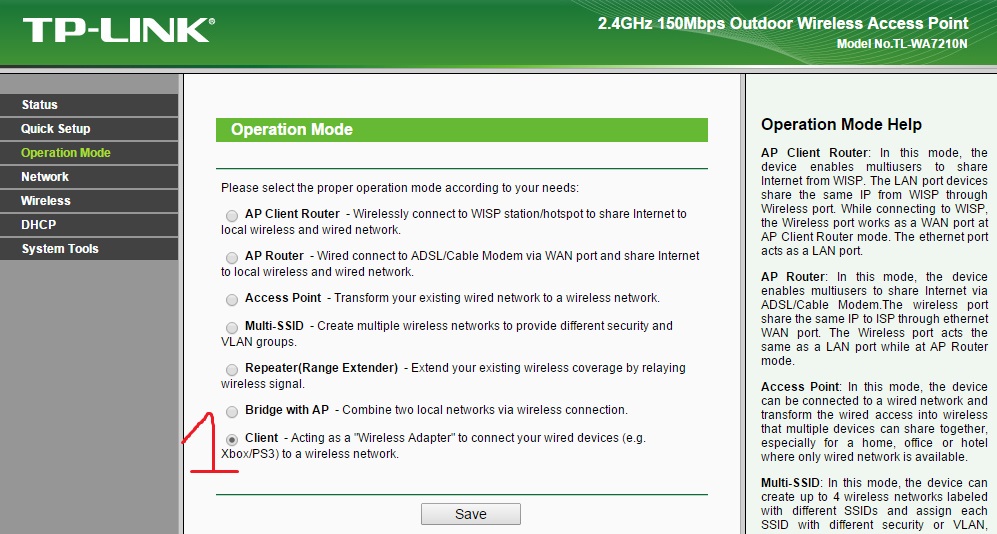Click the 'AP Client Router' help term
The image size is (997, 534).
click(815, 153)
